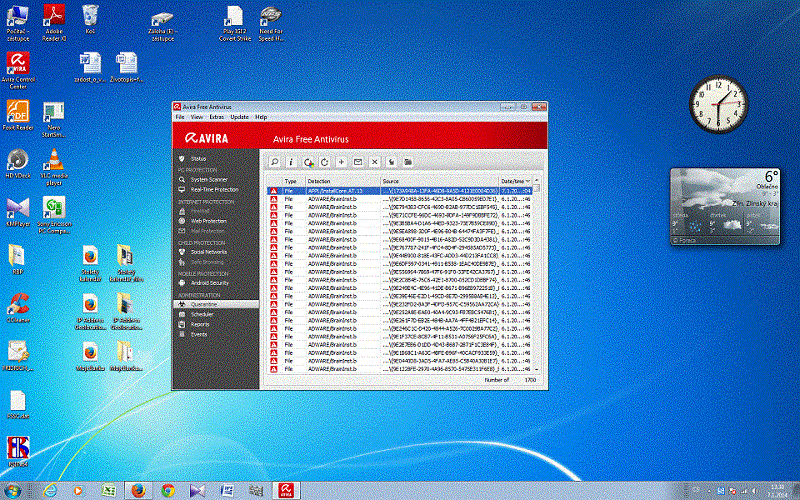Go to the Status page
This screenshot has width=800, height=500.
[198, 158]
